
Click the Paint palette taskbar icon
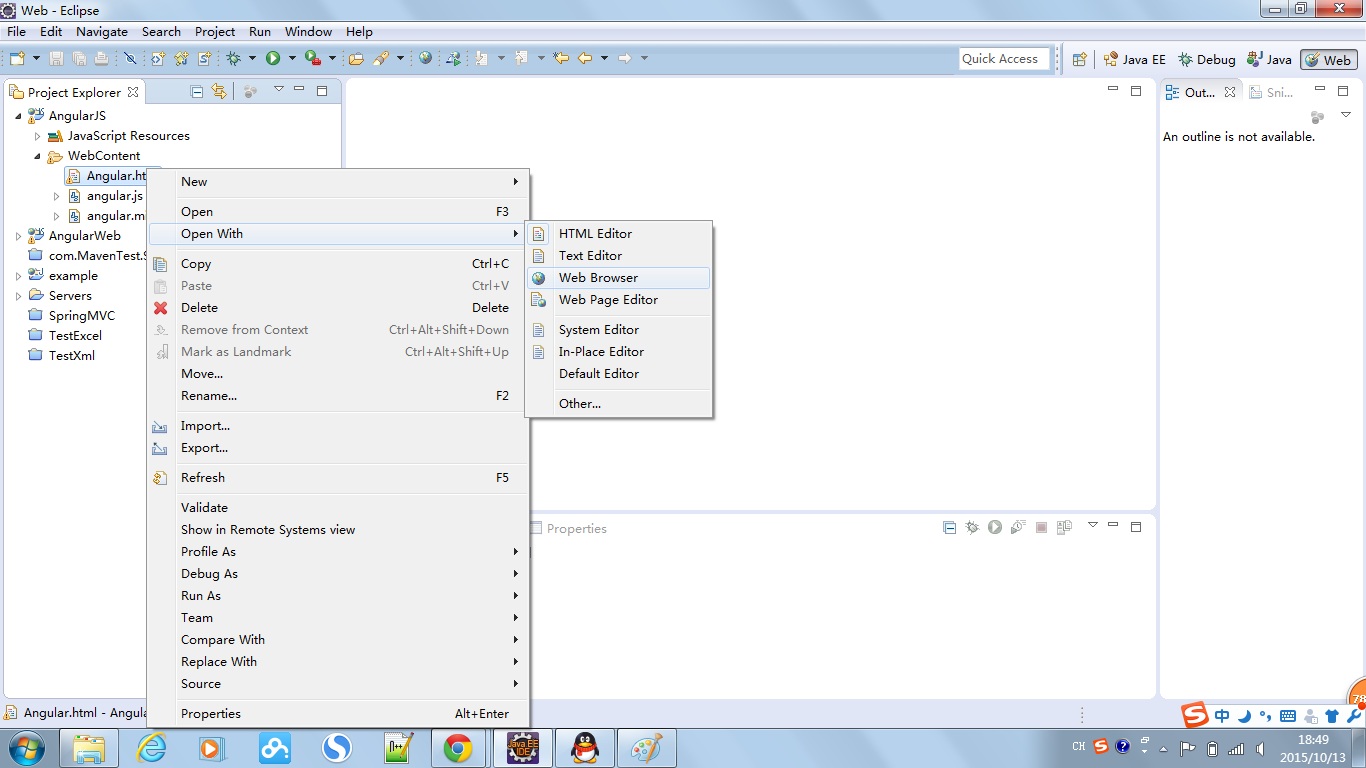[x=647, y=748]
